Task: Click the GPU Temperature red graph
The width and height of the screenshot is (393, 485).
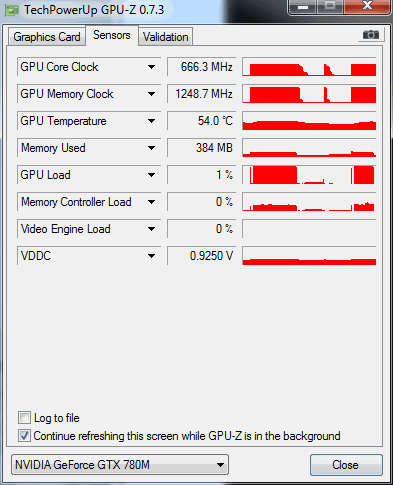Action: (309, 121)
